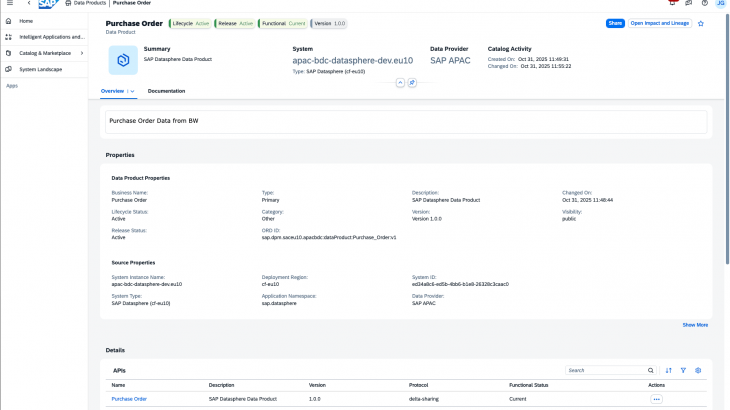The height and width of the screenshot is (410, 730).
Task: Click the Version 1.0.0 badge
Action: point(329,23)
